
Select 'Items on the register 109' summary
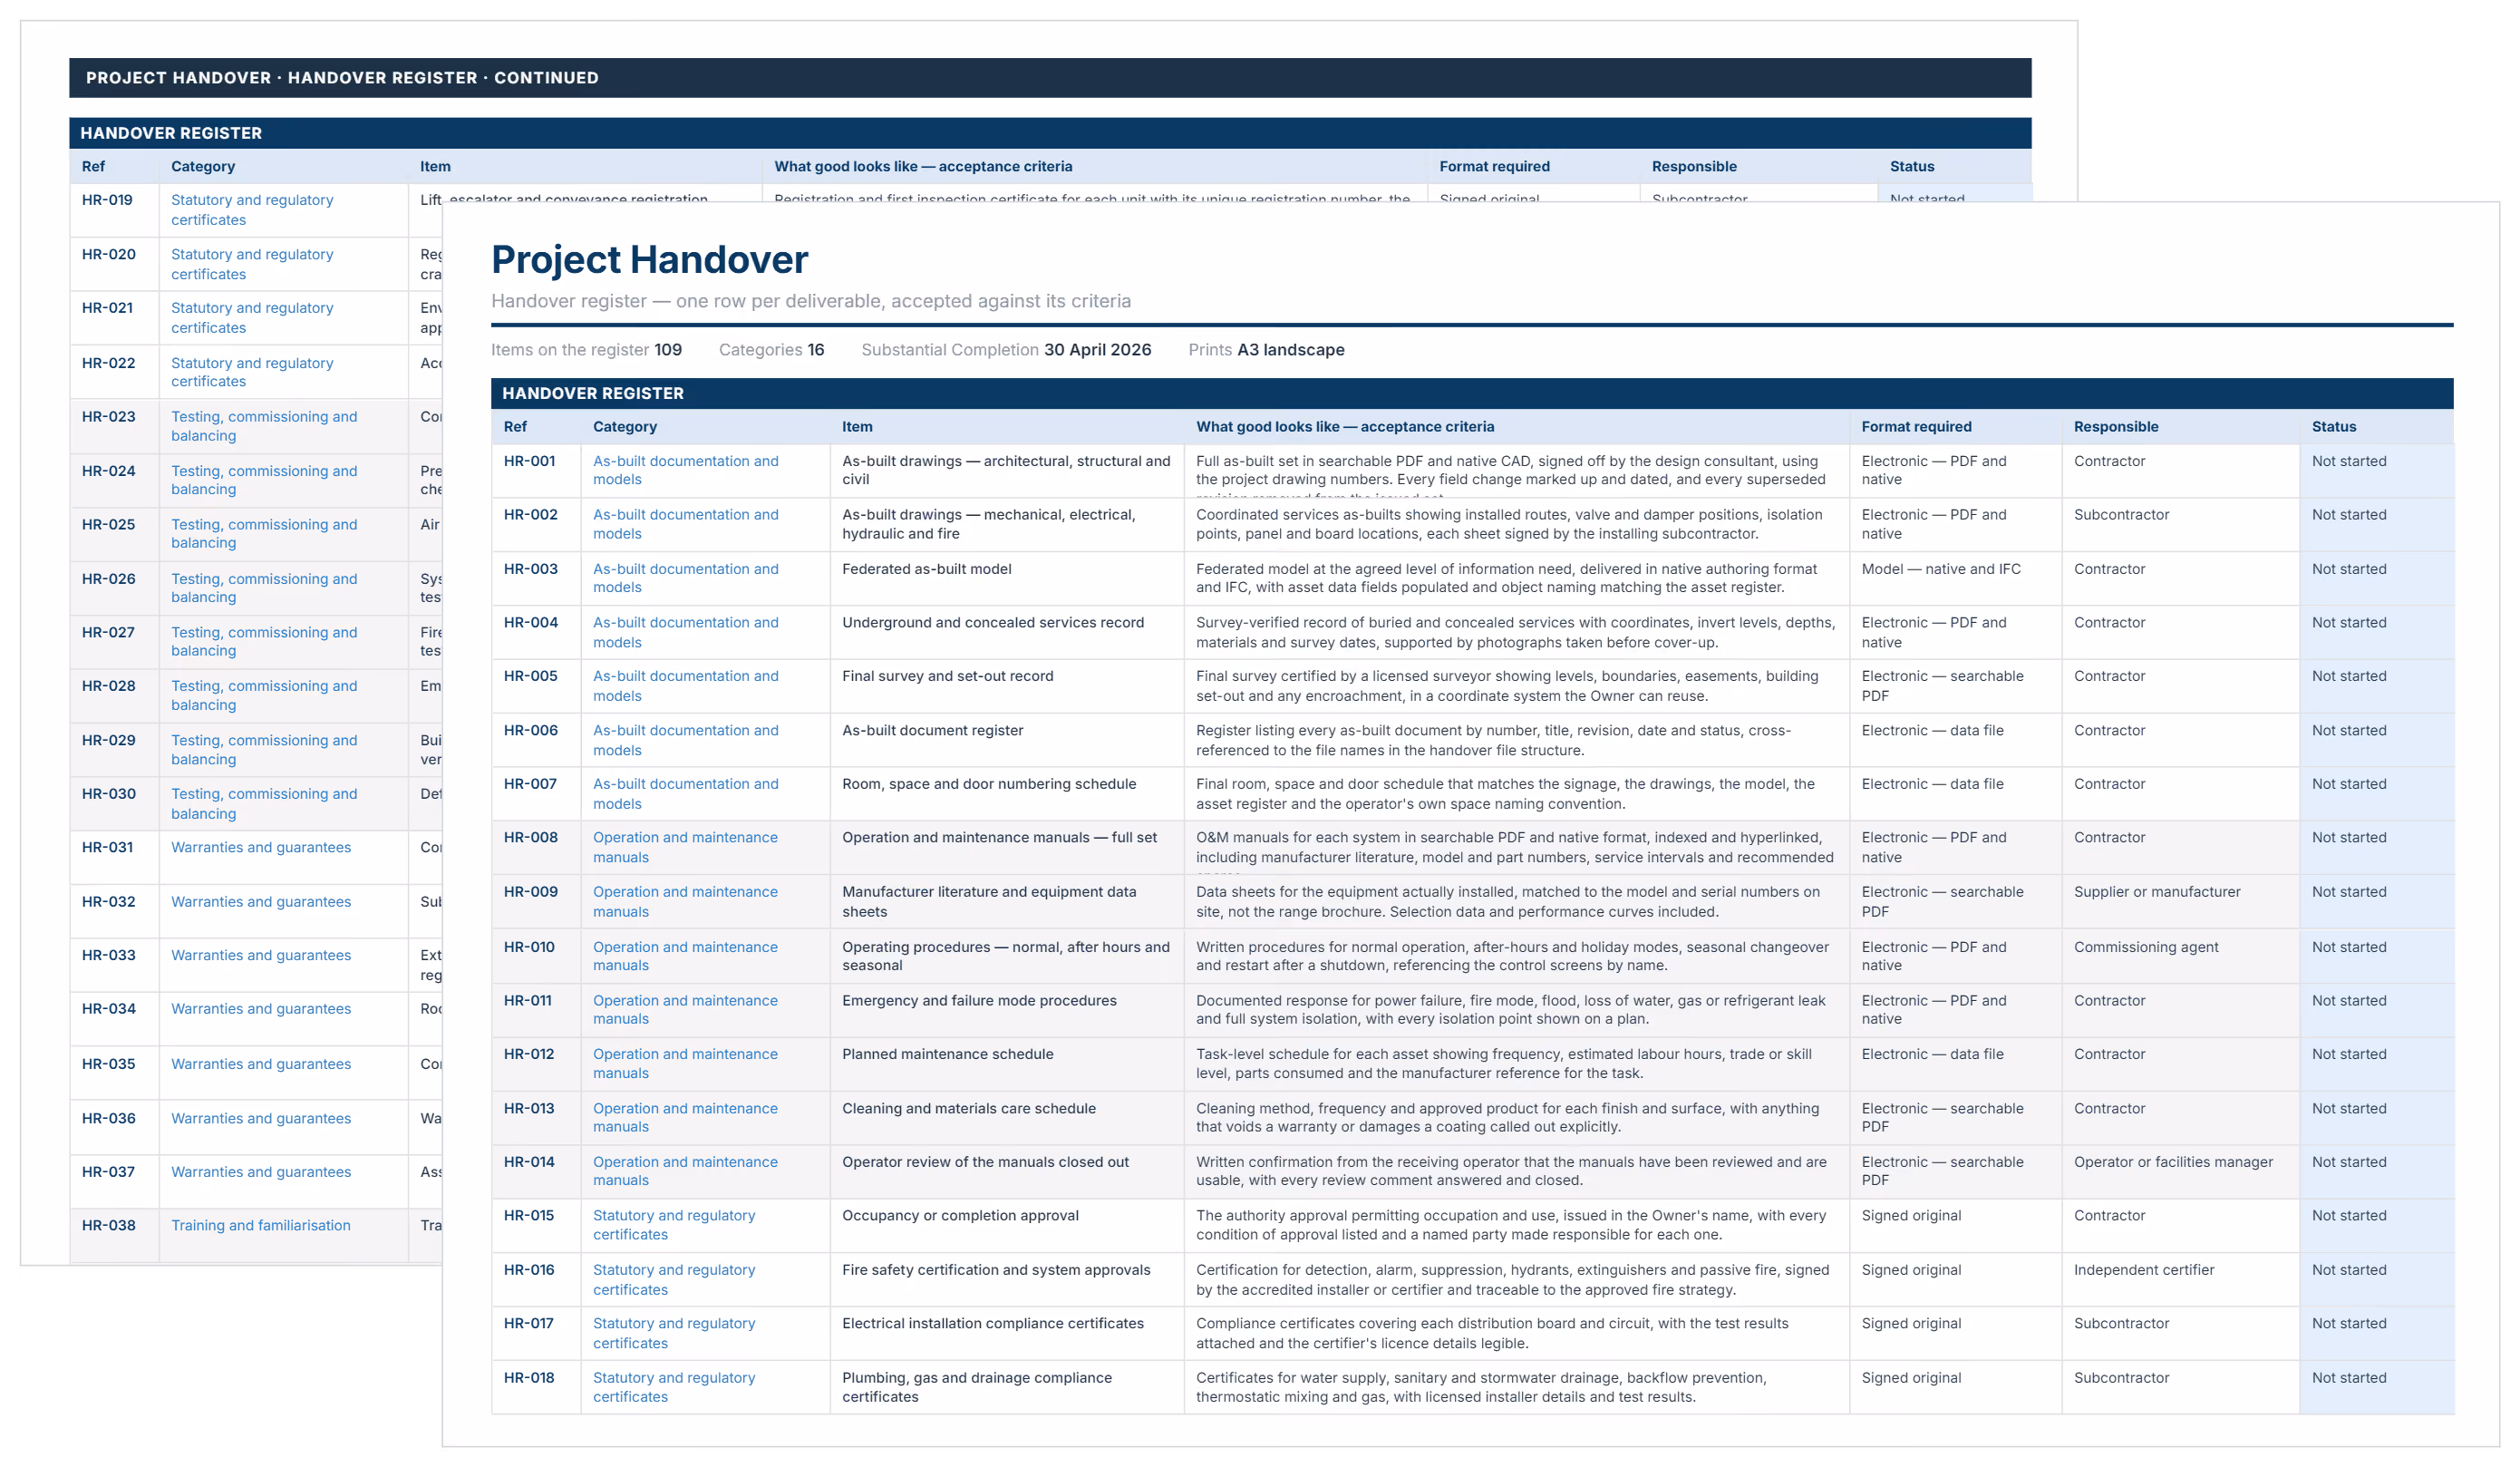coord(586,350)
